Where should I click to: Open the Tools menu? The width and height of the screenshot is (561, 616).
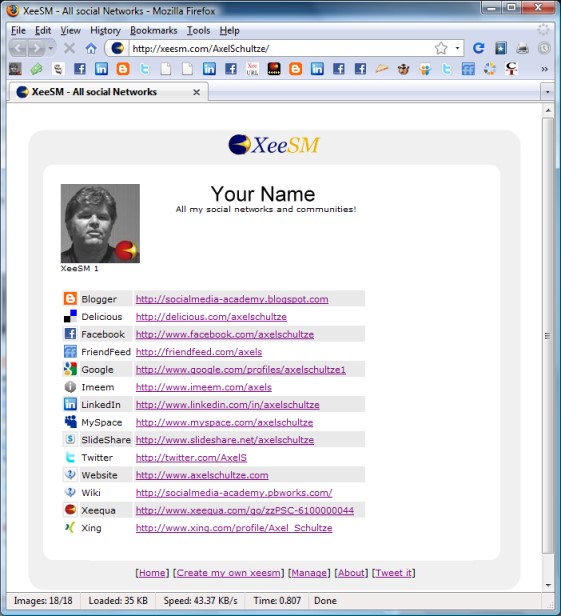pyautogui.click(x=198, y=30)
